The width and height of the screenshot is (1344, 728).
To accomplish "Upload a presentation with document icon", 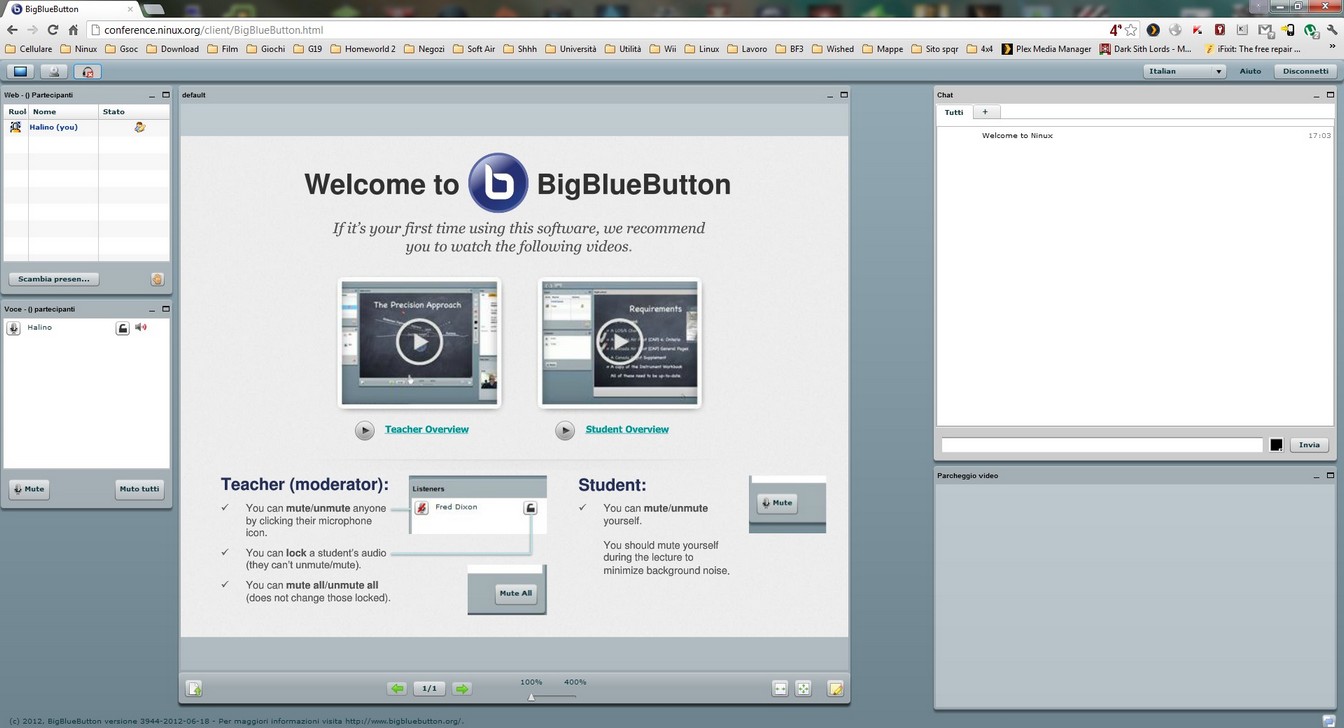I will point(195,688).
